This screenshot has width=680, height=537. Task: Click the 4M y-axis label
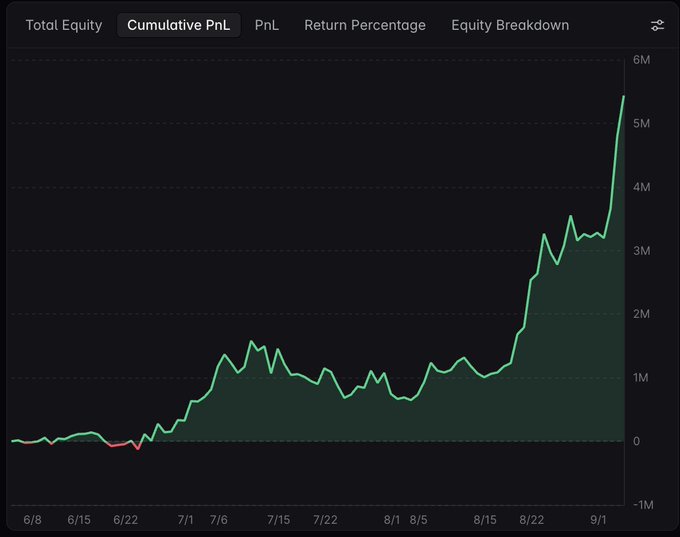point(641,187)
